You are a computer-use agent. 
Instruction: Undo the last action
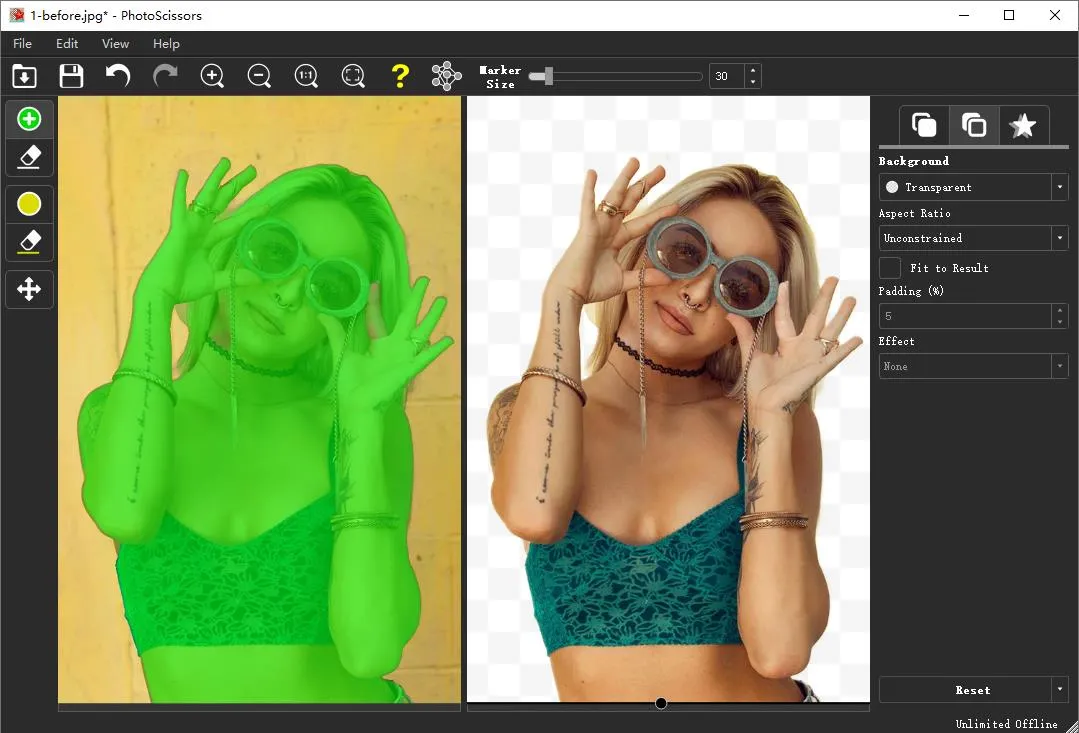click(x=118, y=76)
